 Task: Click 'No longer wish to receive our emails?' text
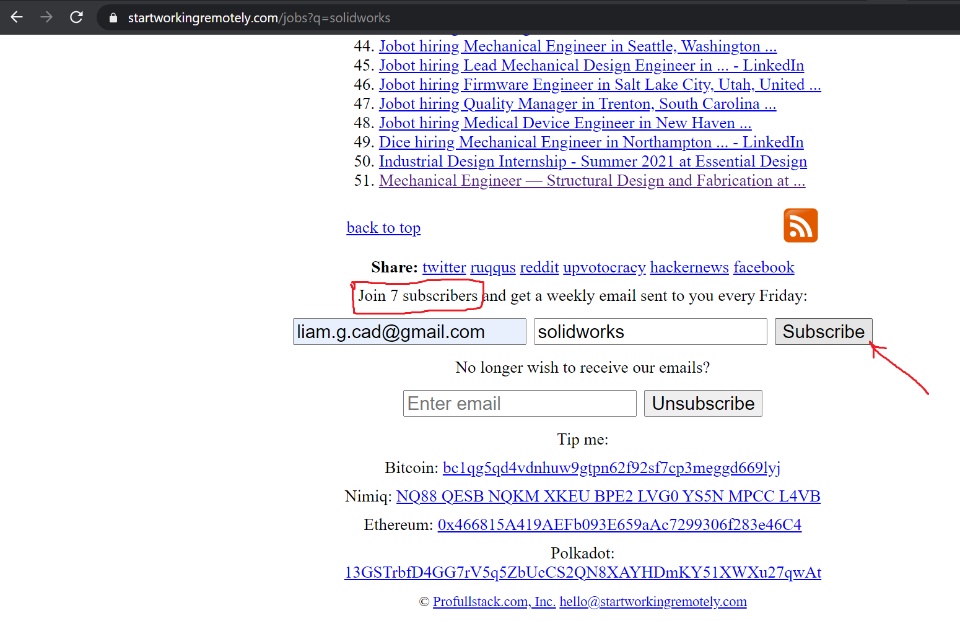point(582,367)
